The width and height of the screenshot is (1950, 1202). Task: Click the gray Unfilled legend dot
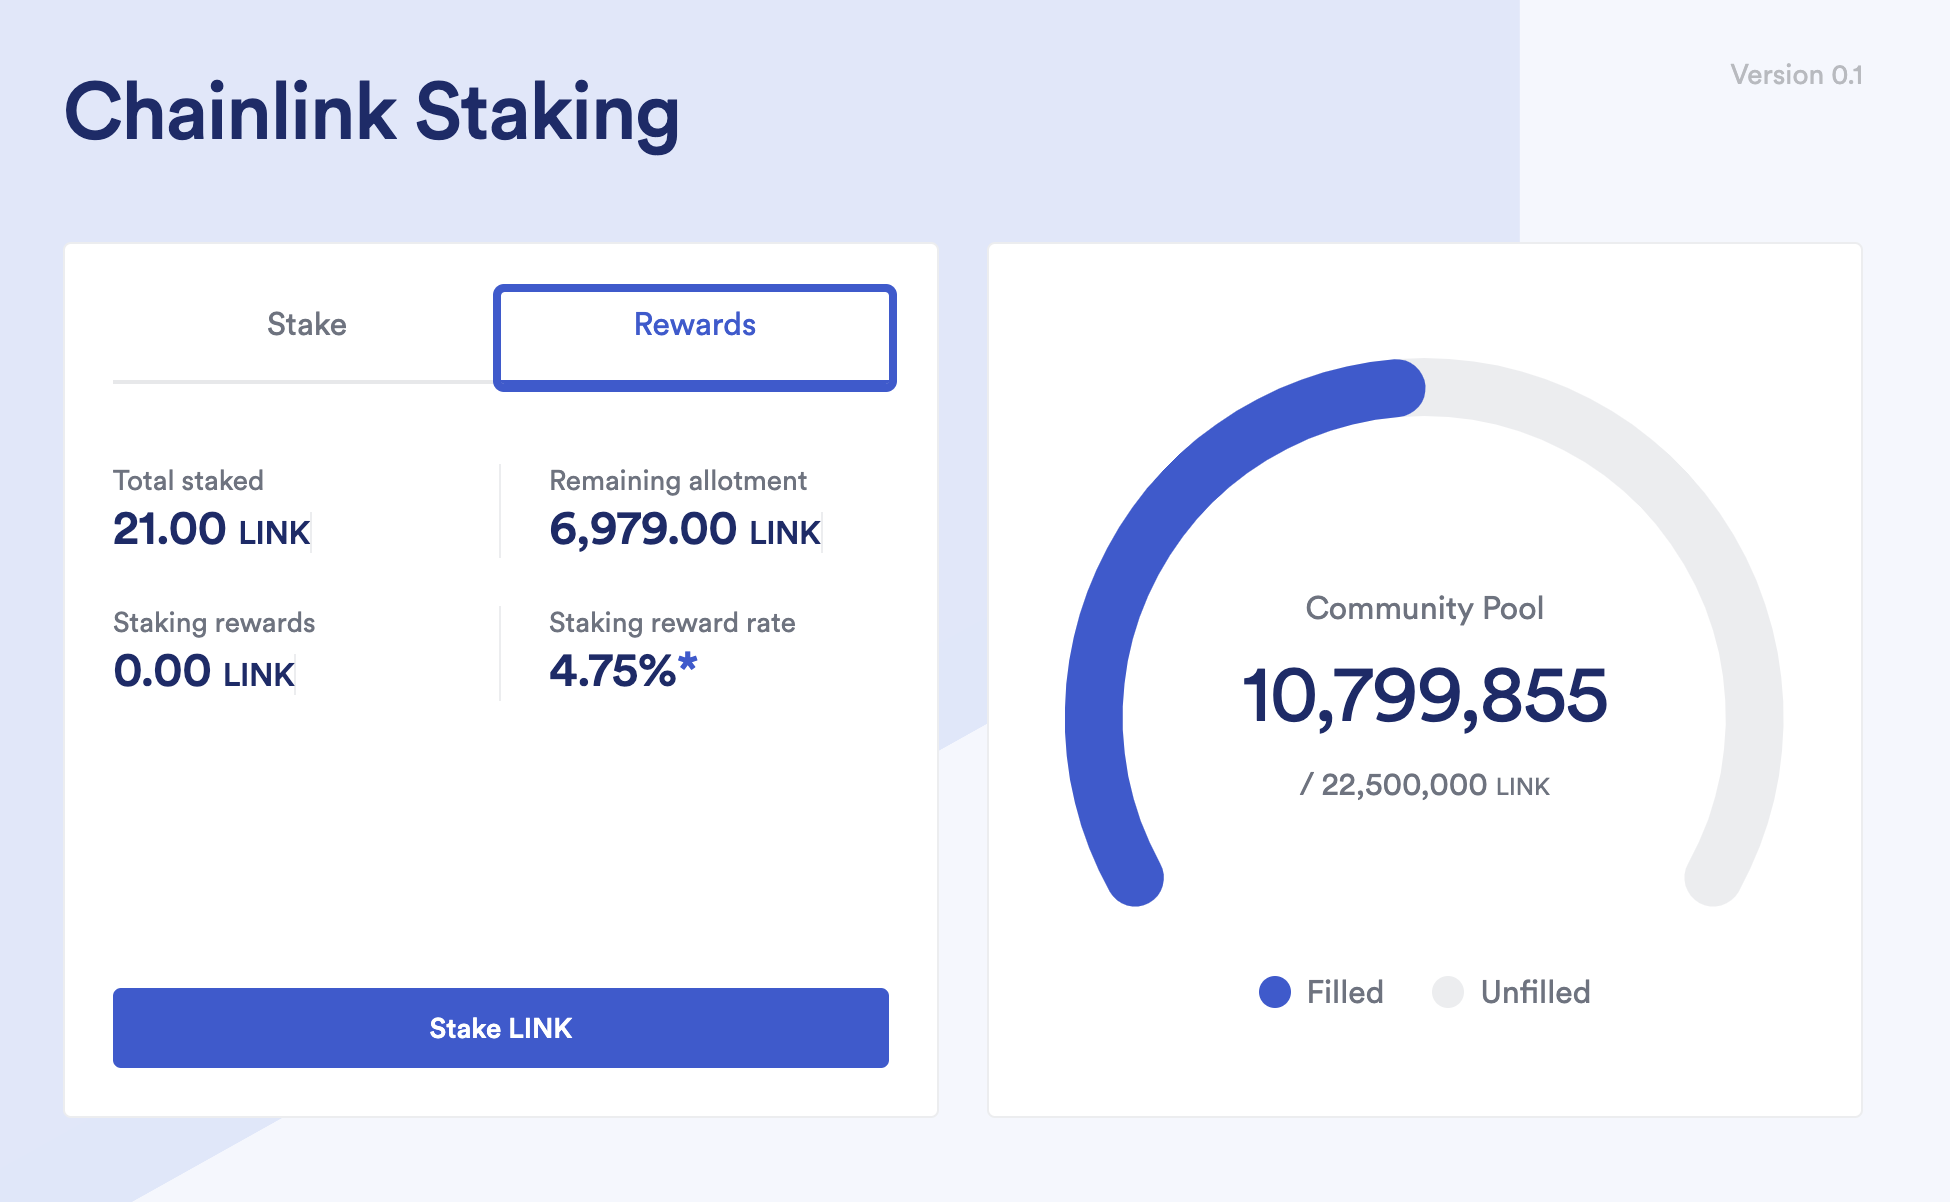1448,992
